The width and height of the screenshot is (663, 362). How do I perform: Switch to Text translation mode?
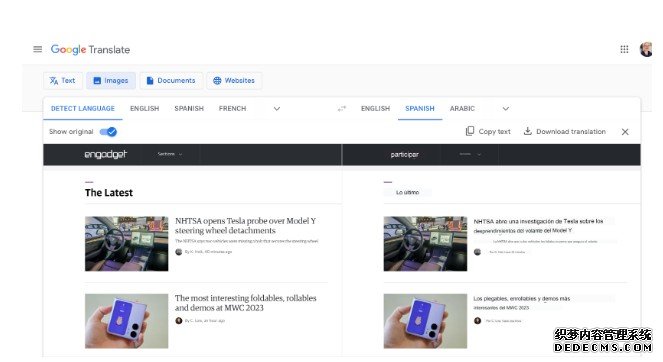click(63, 80)
